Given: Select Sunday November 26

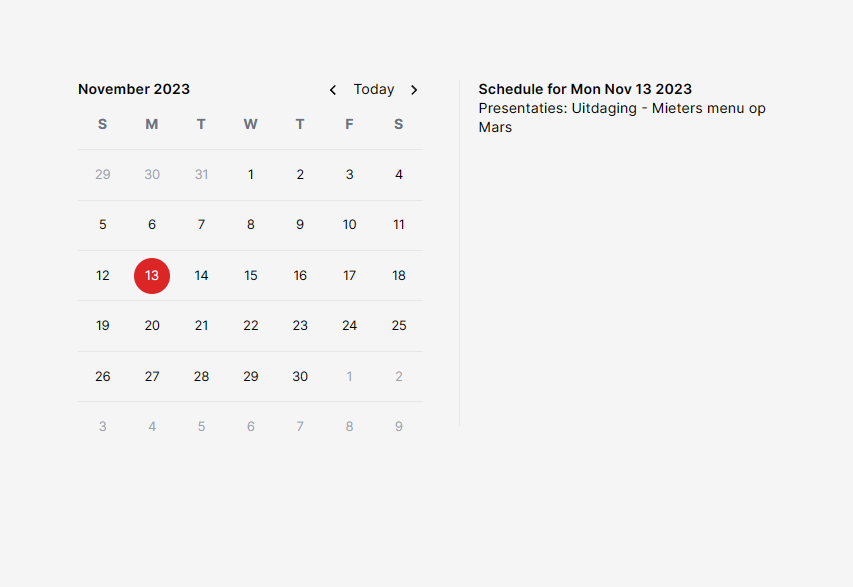Looking at the screenshot, I should (103, 376).
